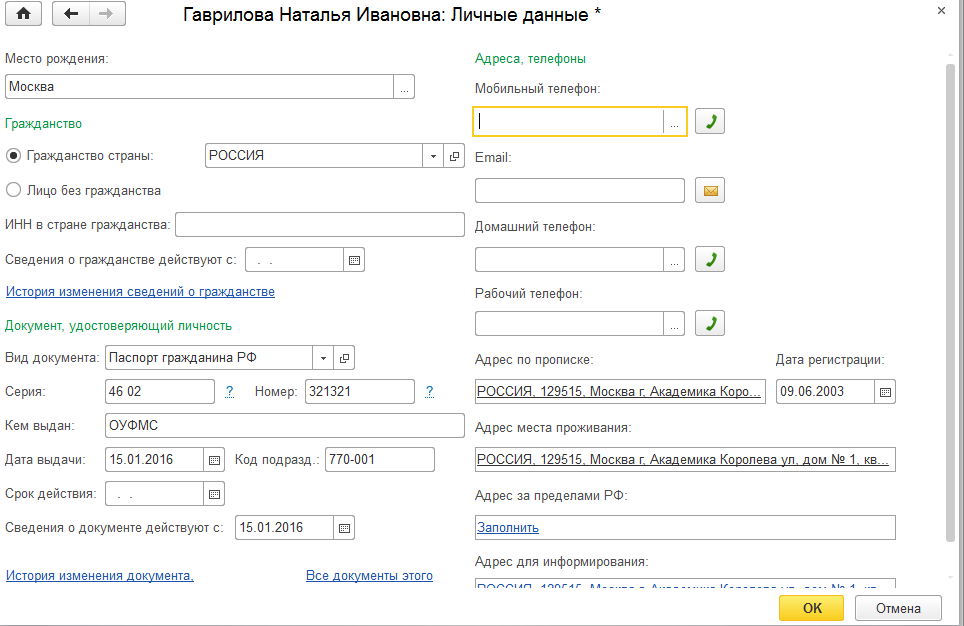964x626 pixels.
Task: Click ellipsis button in birthplace field
Action: [404, 87]
